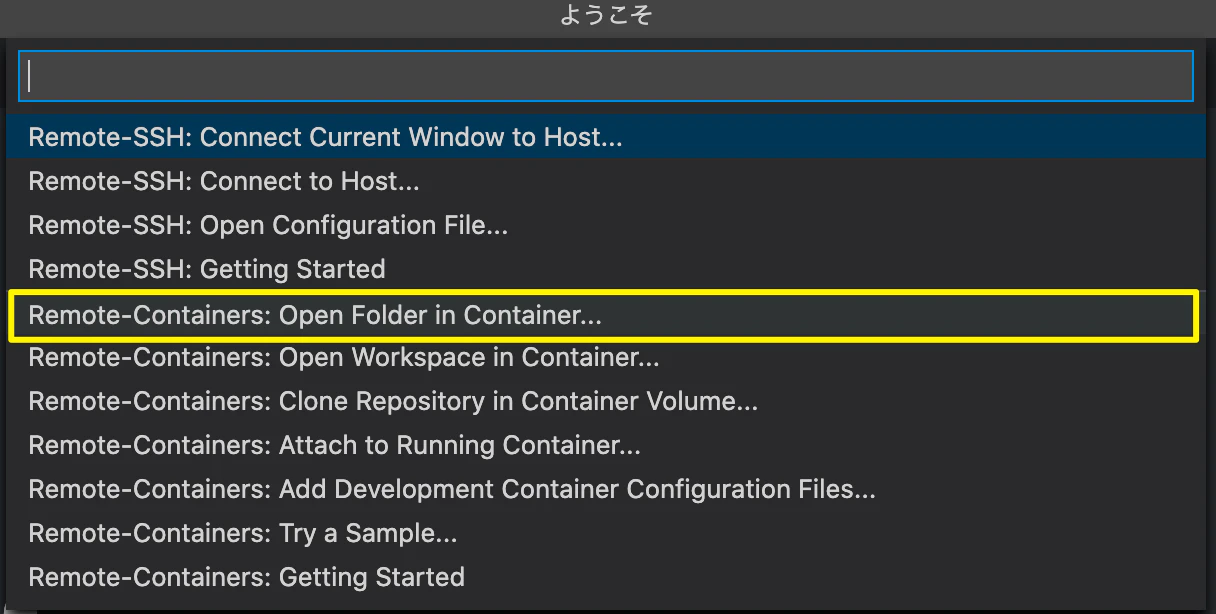1216x614 pixels.
Task: Click the command mentioning Configuration Files
Action: pos(452,489)
